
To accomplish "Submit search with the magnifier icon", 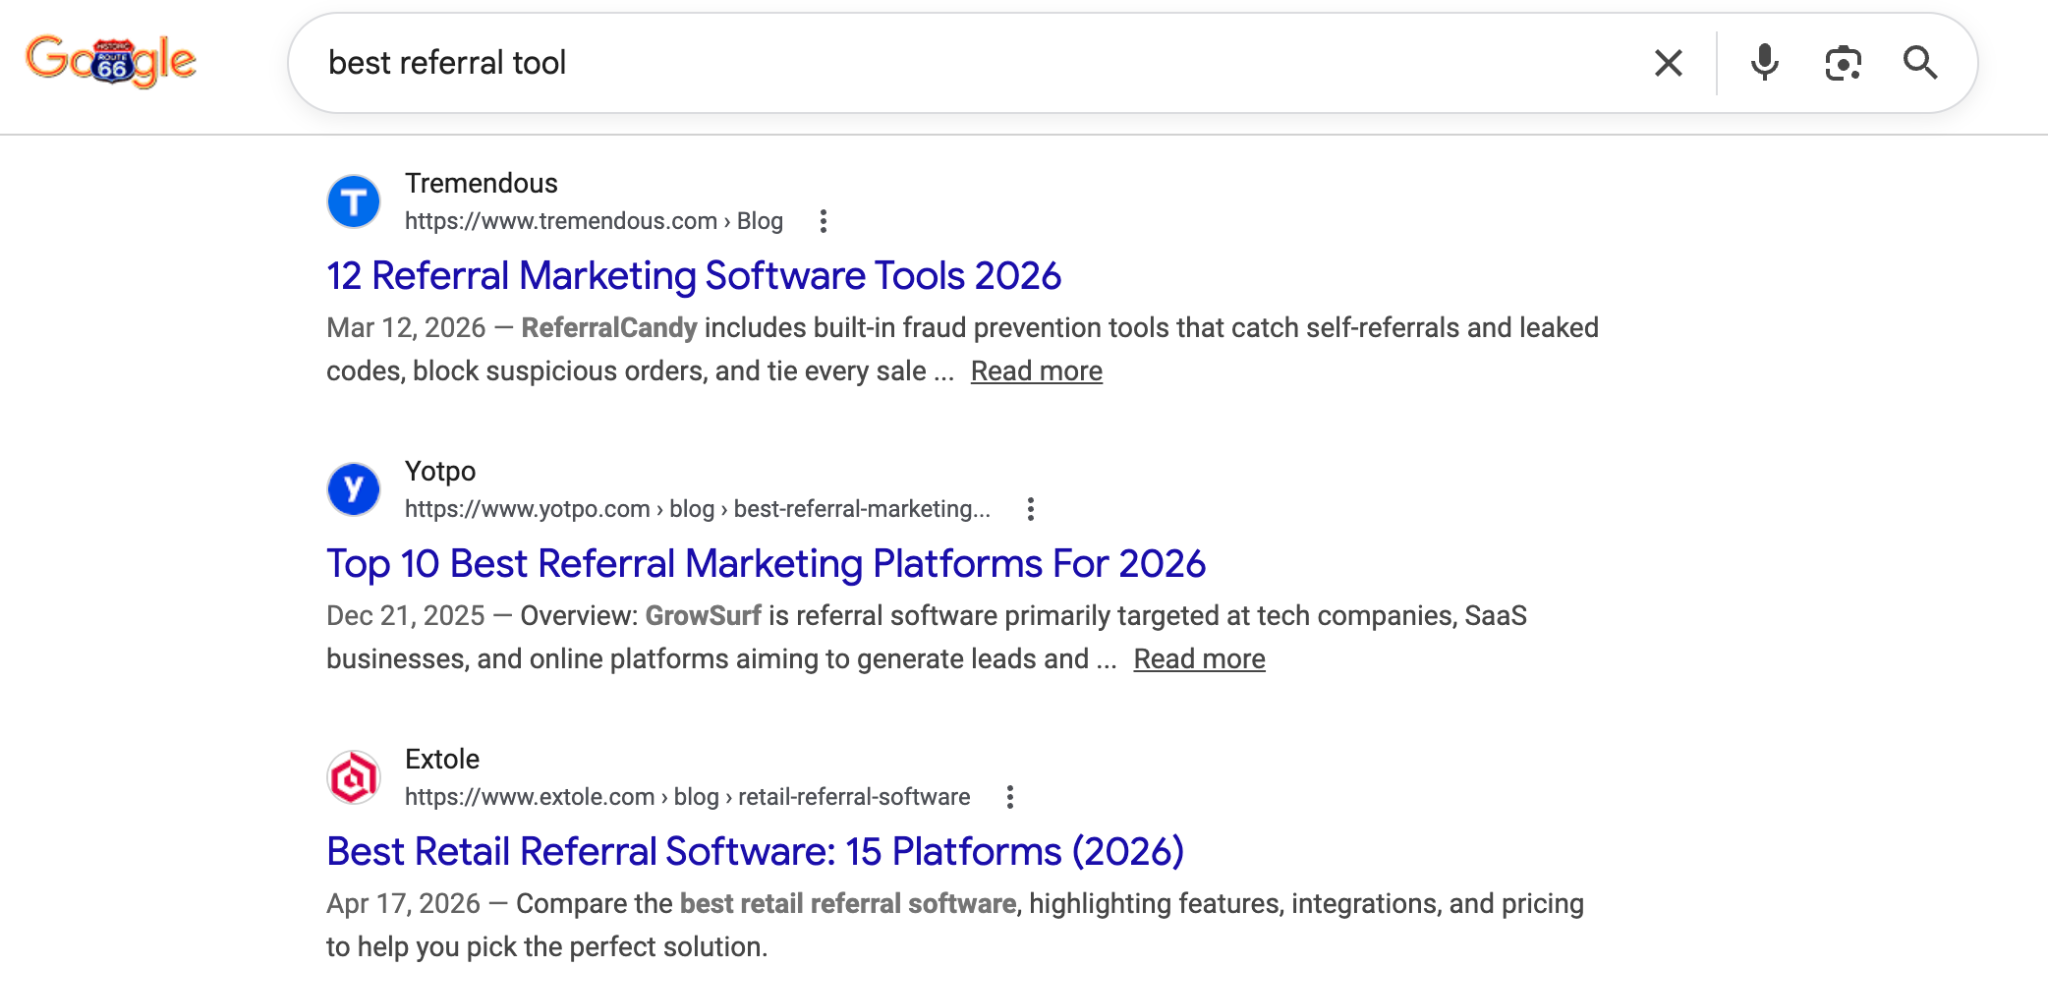I will pyautogui.click(x=1920, y=63).
